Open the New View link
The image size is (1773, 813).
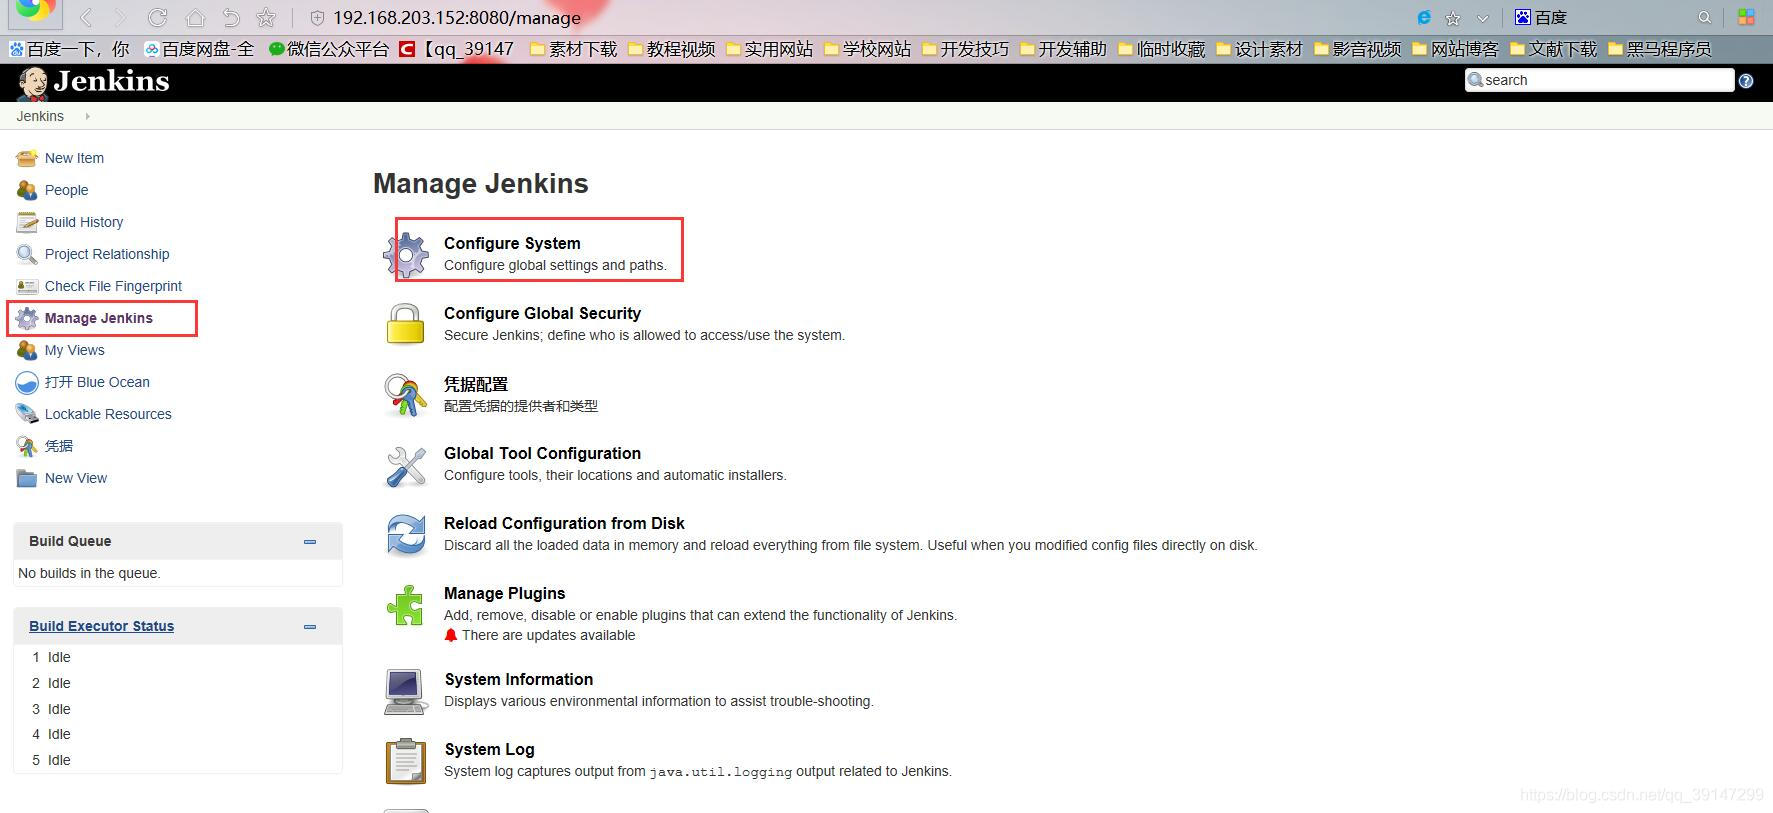coord(76,478)
